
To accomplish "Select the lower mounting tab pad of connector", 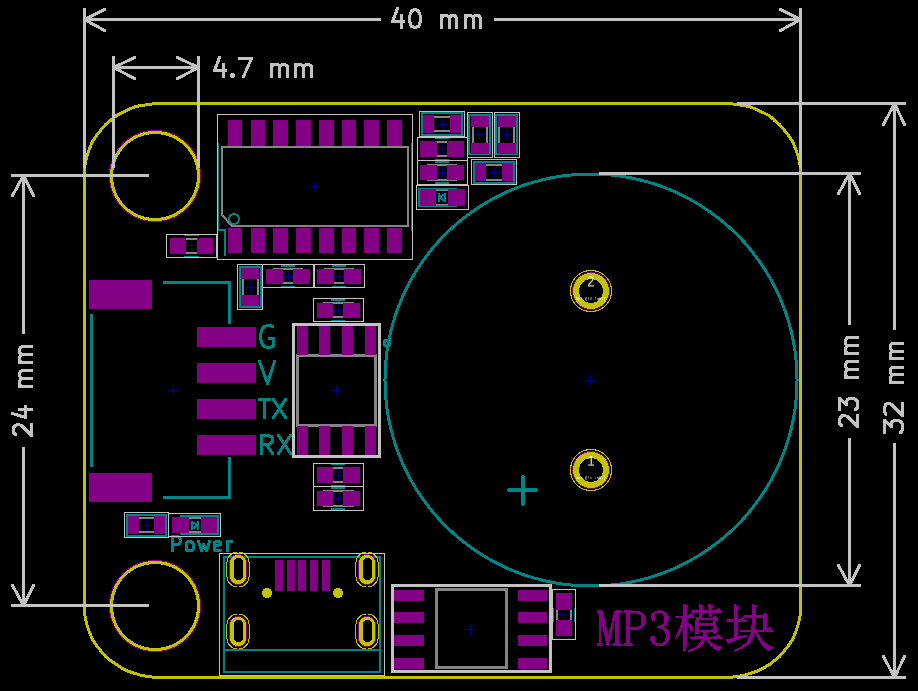I will [x=121, y=487].
